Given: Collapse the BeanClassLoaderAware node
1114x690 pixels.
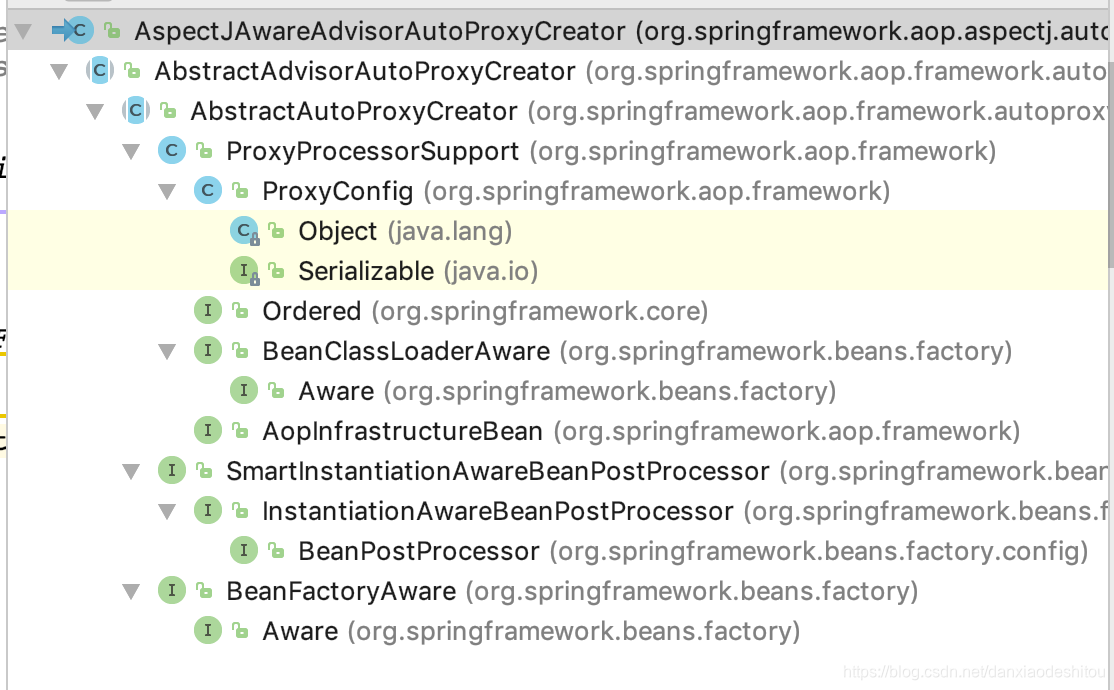Looking at the screenshot, I should [x=167, y=350].
